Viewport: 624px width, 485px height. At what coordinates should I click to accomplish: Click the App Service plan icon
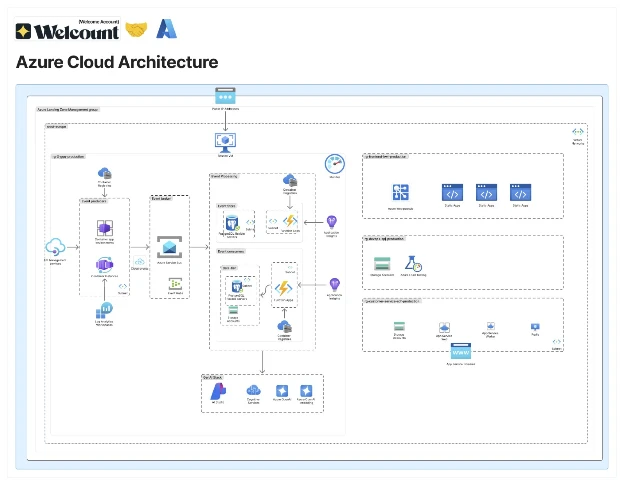pyautogui.click(x=444, y=328)
